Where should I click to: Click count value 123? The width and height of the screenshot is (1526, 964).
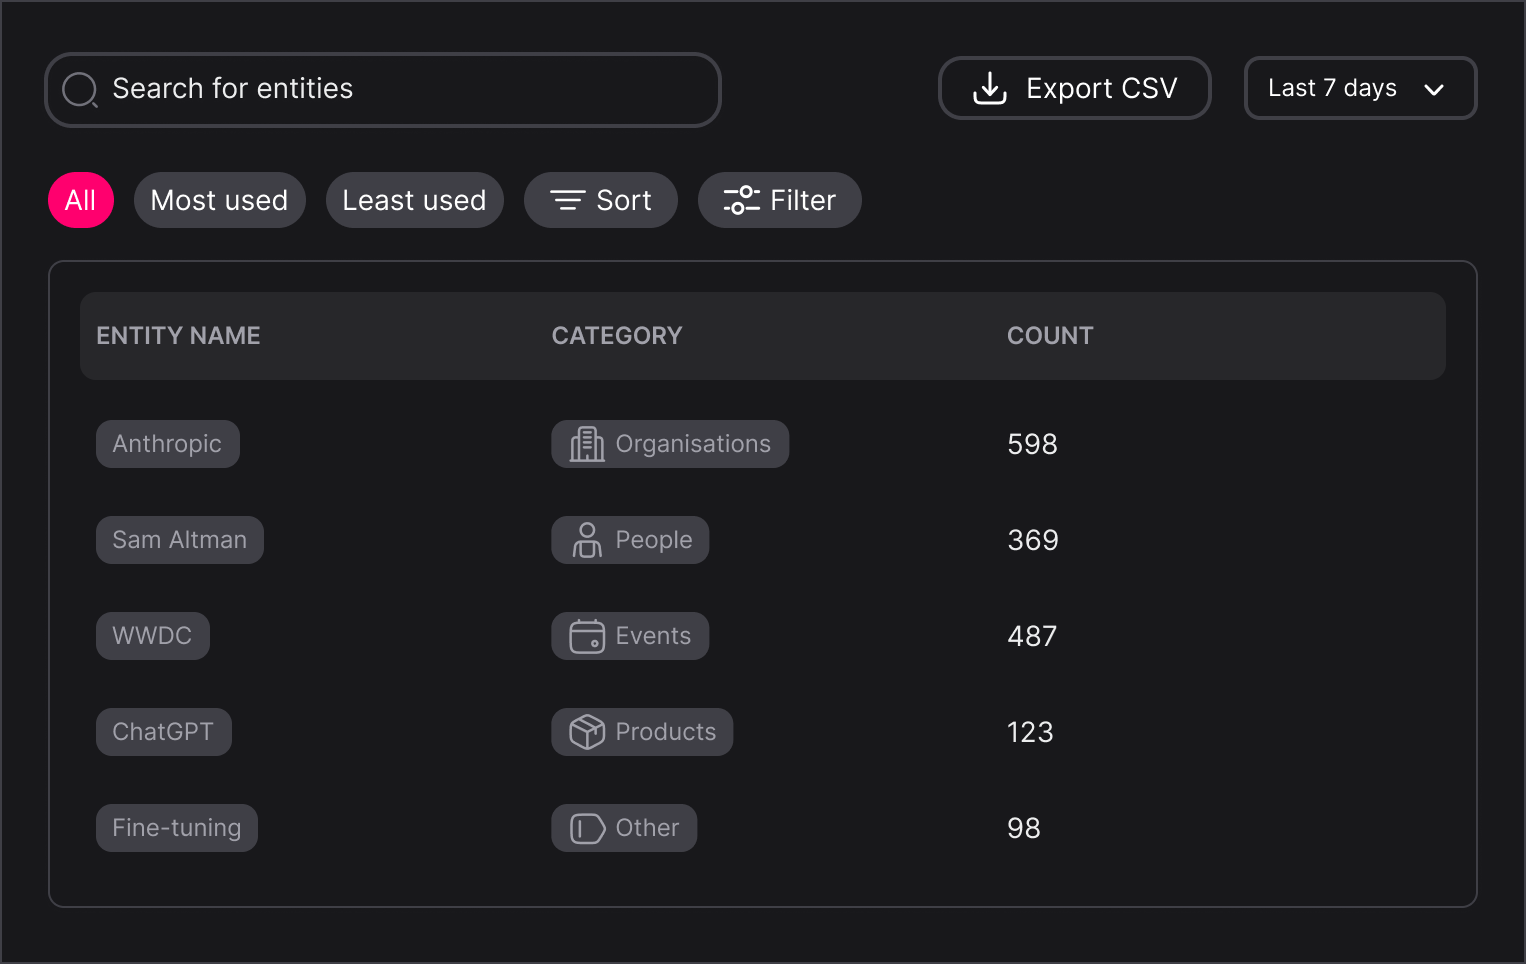click(1031, 732)
